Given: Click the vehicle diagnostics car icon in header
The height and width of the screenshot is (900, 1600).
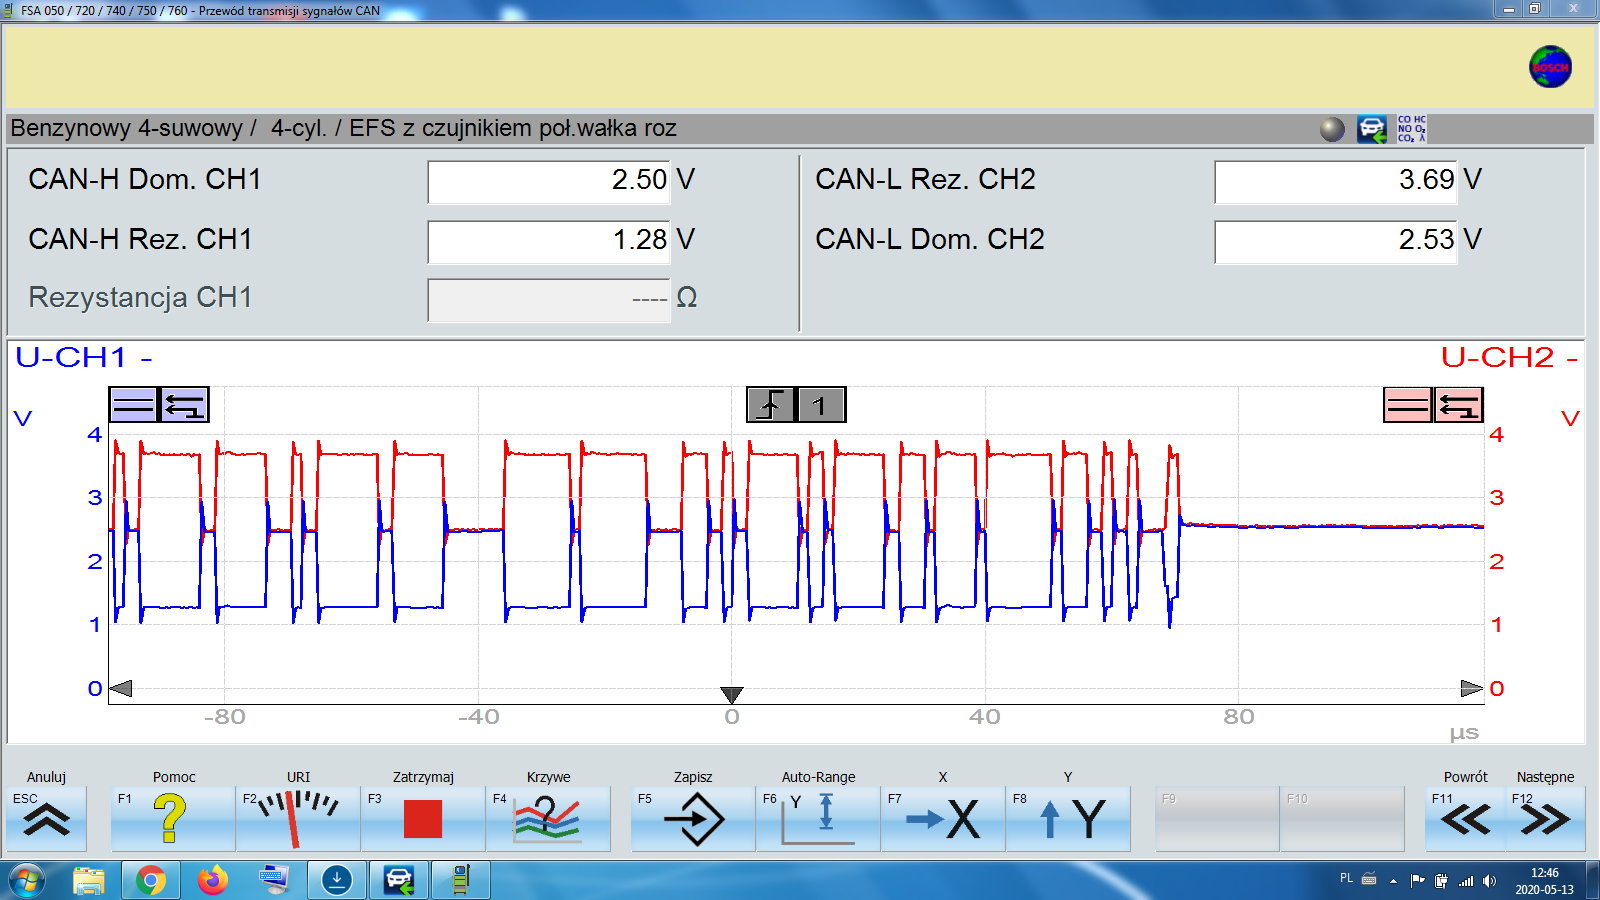Looking at the screenshot, I should point(1372,129).
